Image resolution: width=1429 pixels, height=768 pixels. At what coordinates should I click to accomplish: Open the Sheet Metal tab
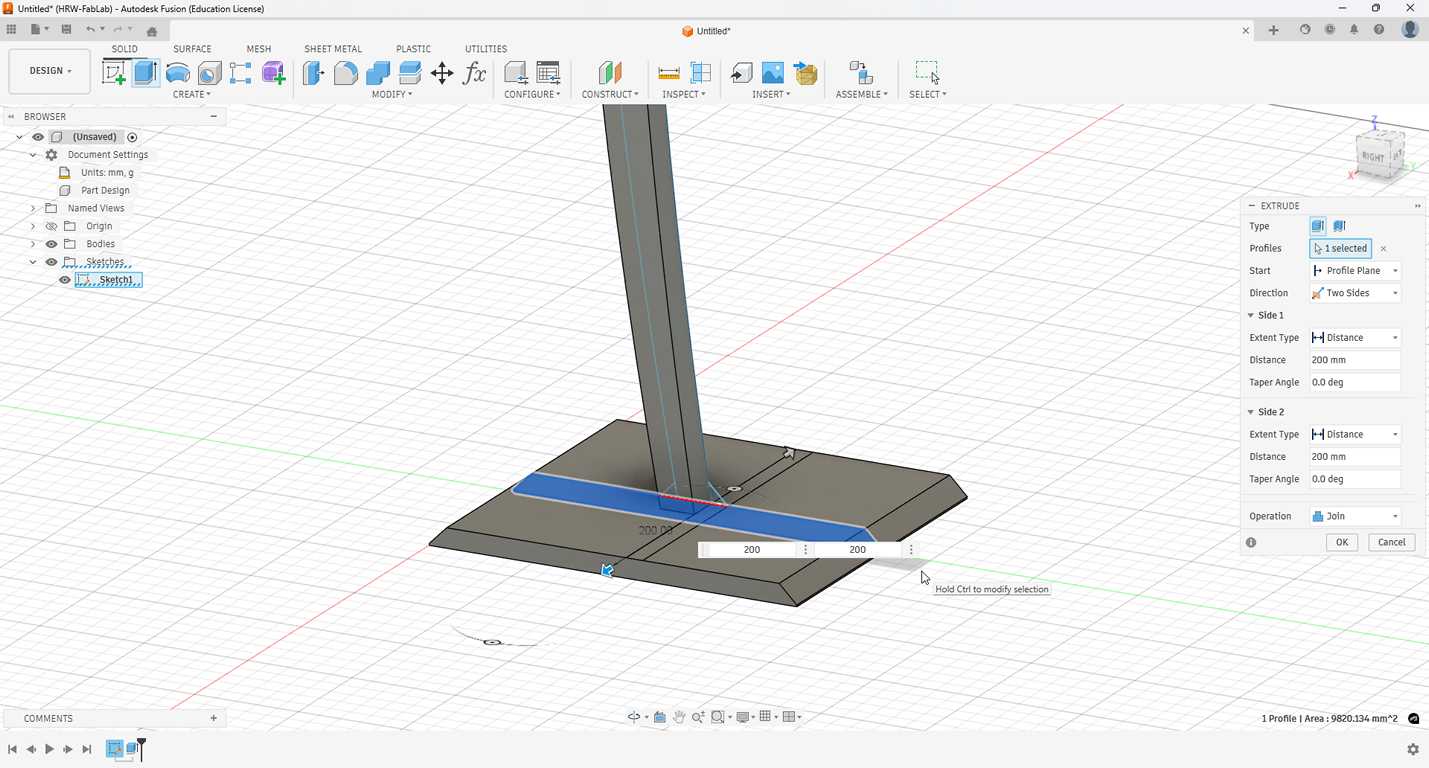point(333,49)
